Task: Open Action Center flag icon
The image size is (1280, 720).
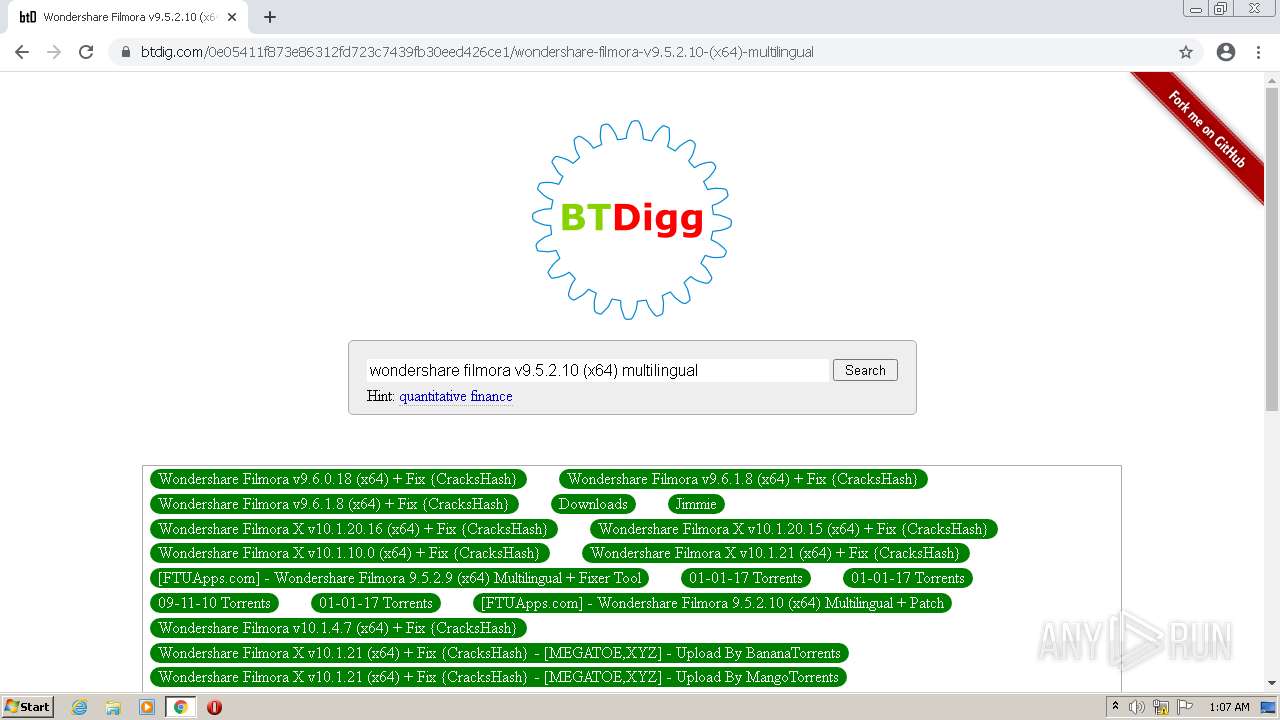Action: point(1185,707)
